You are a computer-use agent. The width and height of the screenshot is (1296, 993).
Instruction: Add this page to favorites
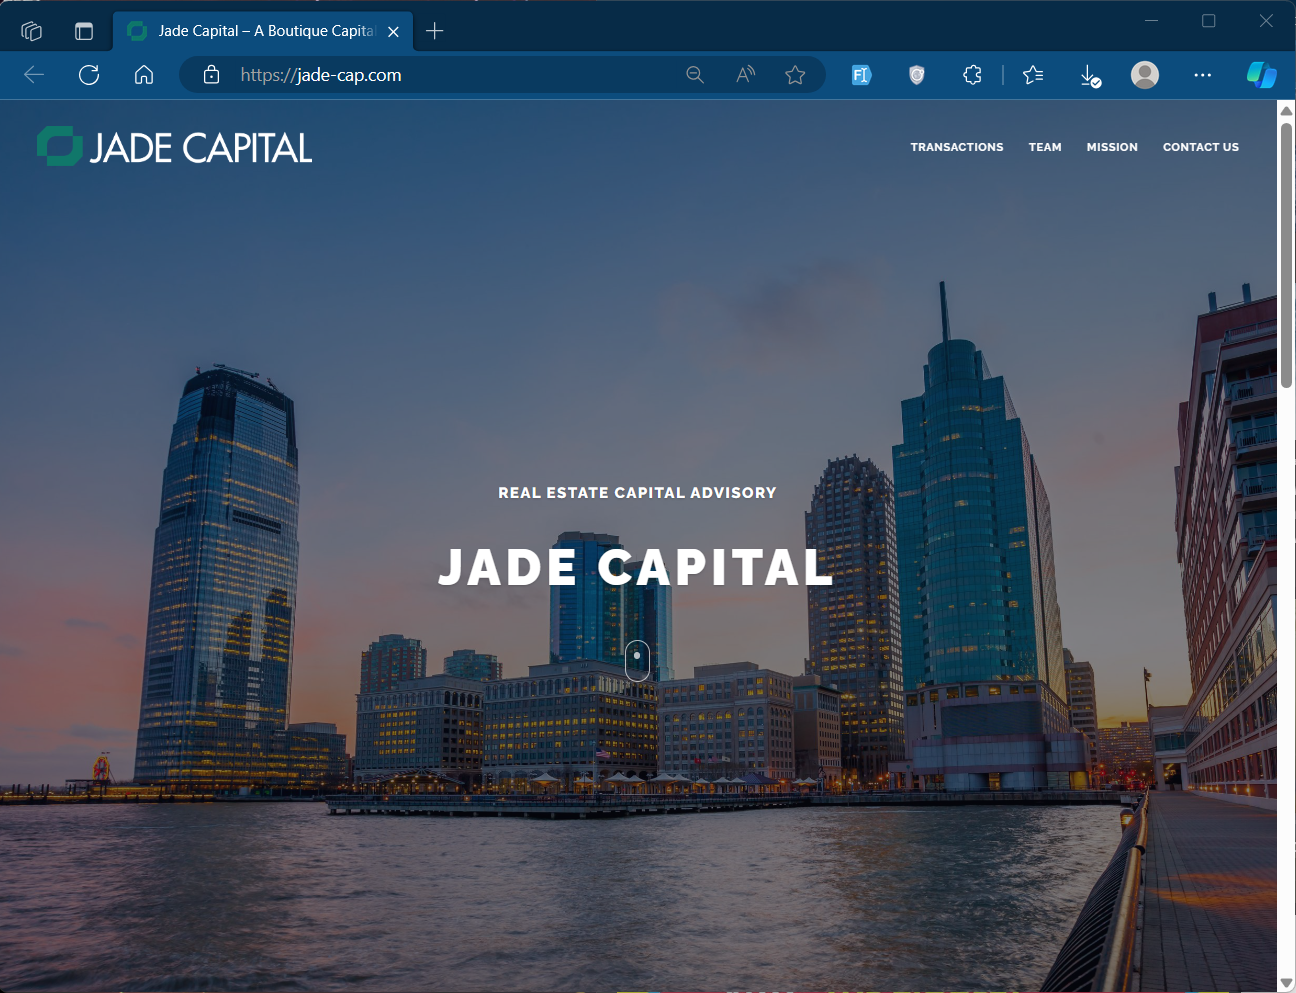point(795,75)
